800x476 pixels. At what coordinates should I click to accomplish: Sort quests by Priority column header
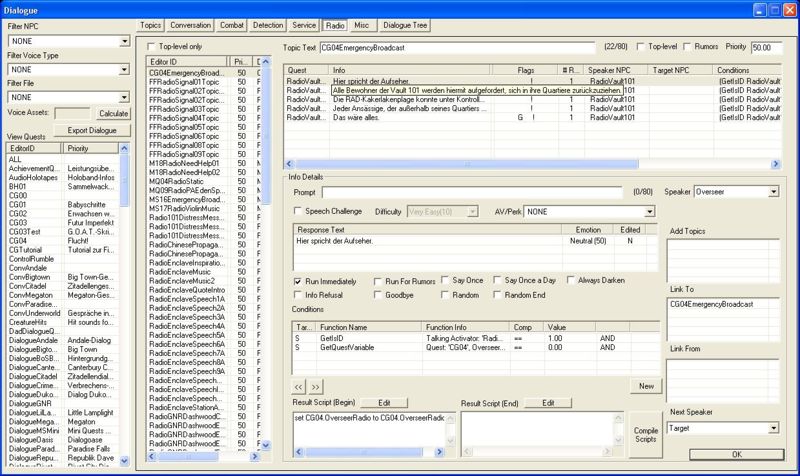90,148
